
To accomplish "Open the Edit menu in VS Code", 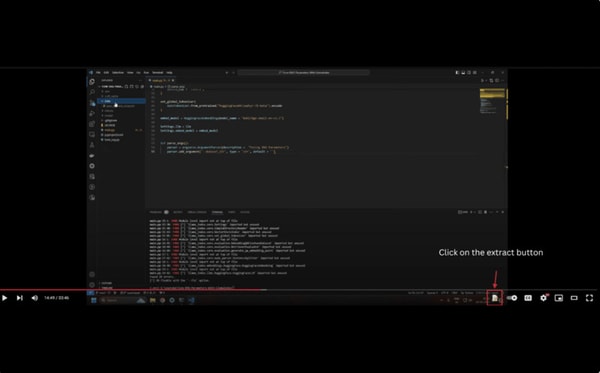I will (106, 72).
